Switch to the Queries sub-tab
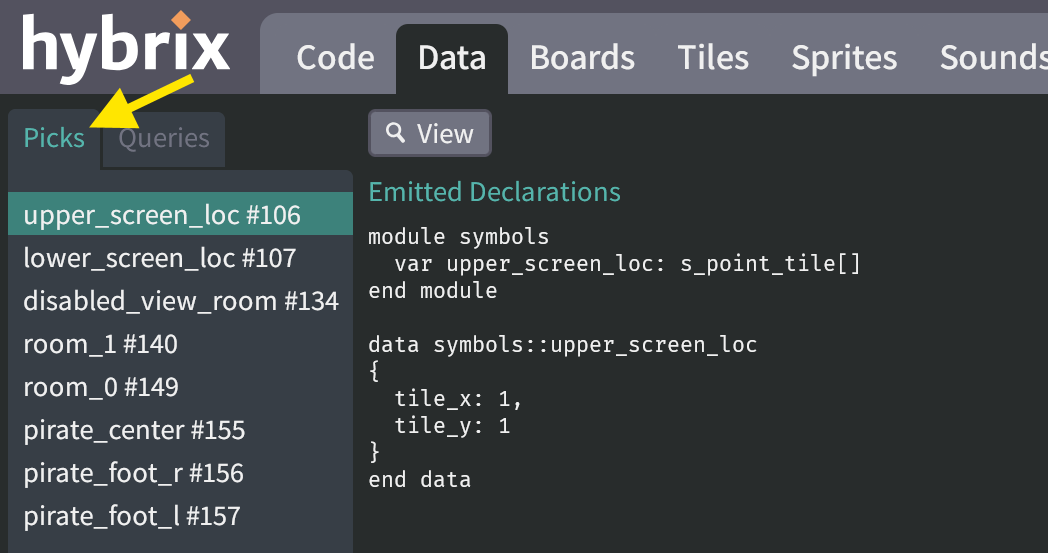The height and width of the screenshot is (553, 1048). pos(164,138)
